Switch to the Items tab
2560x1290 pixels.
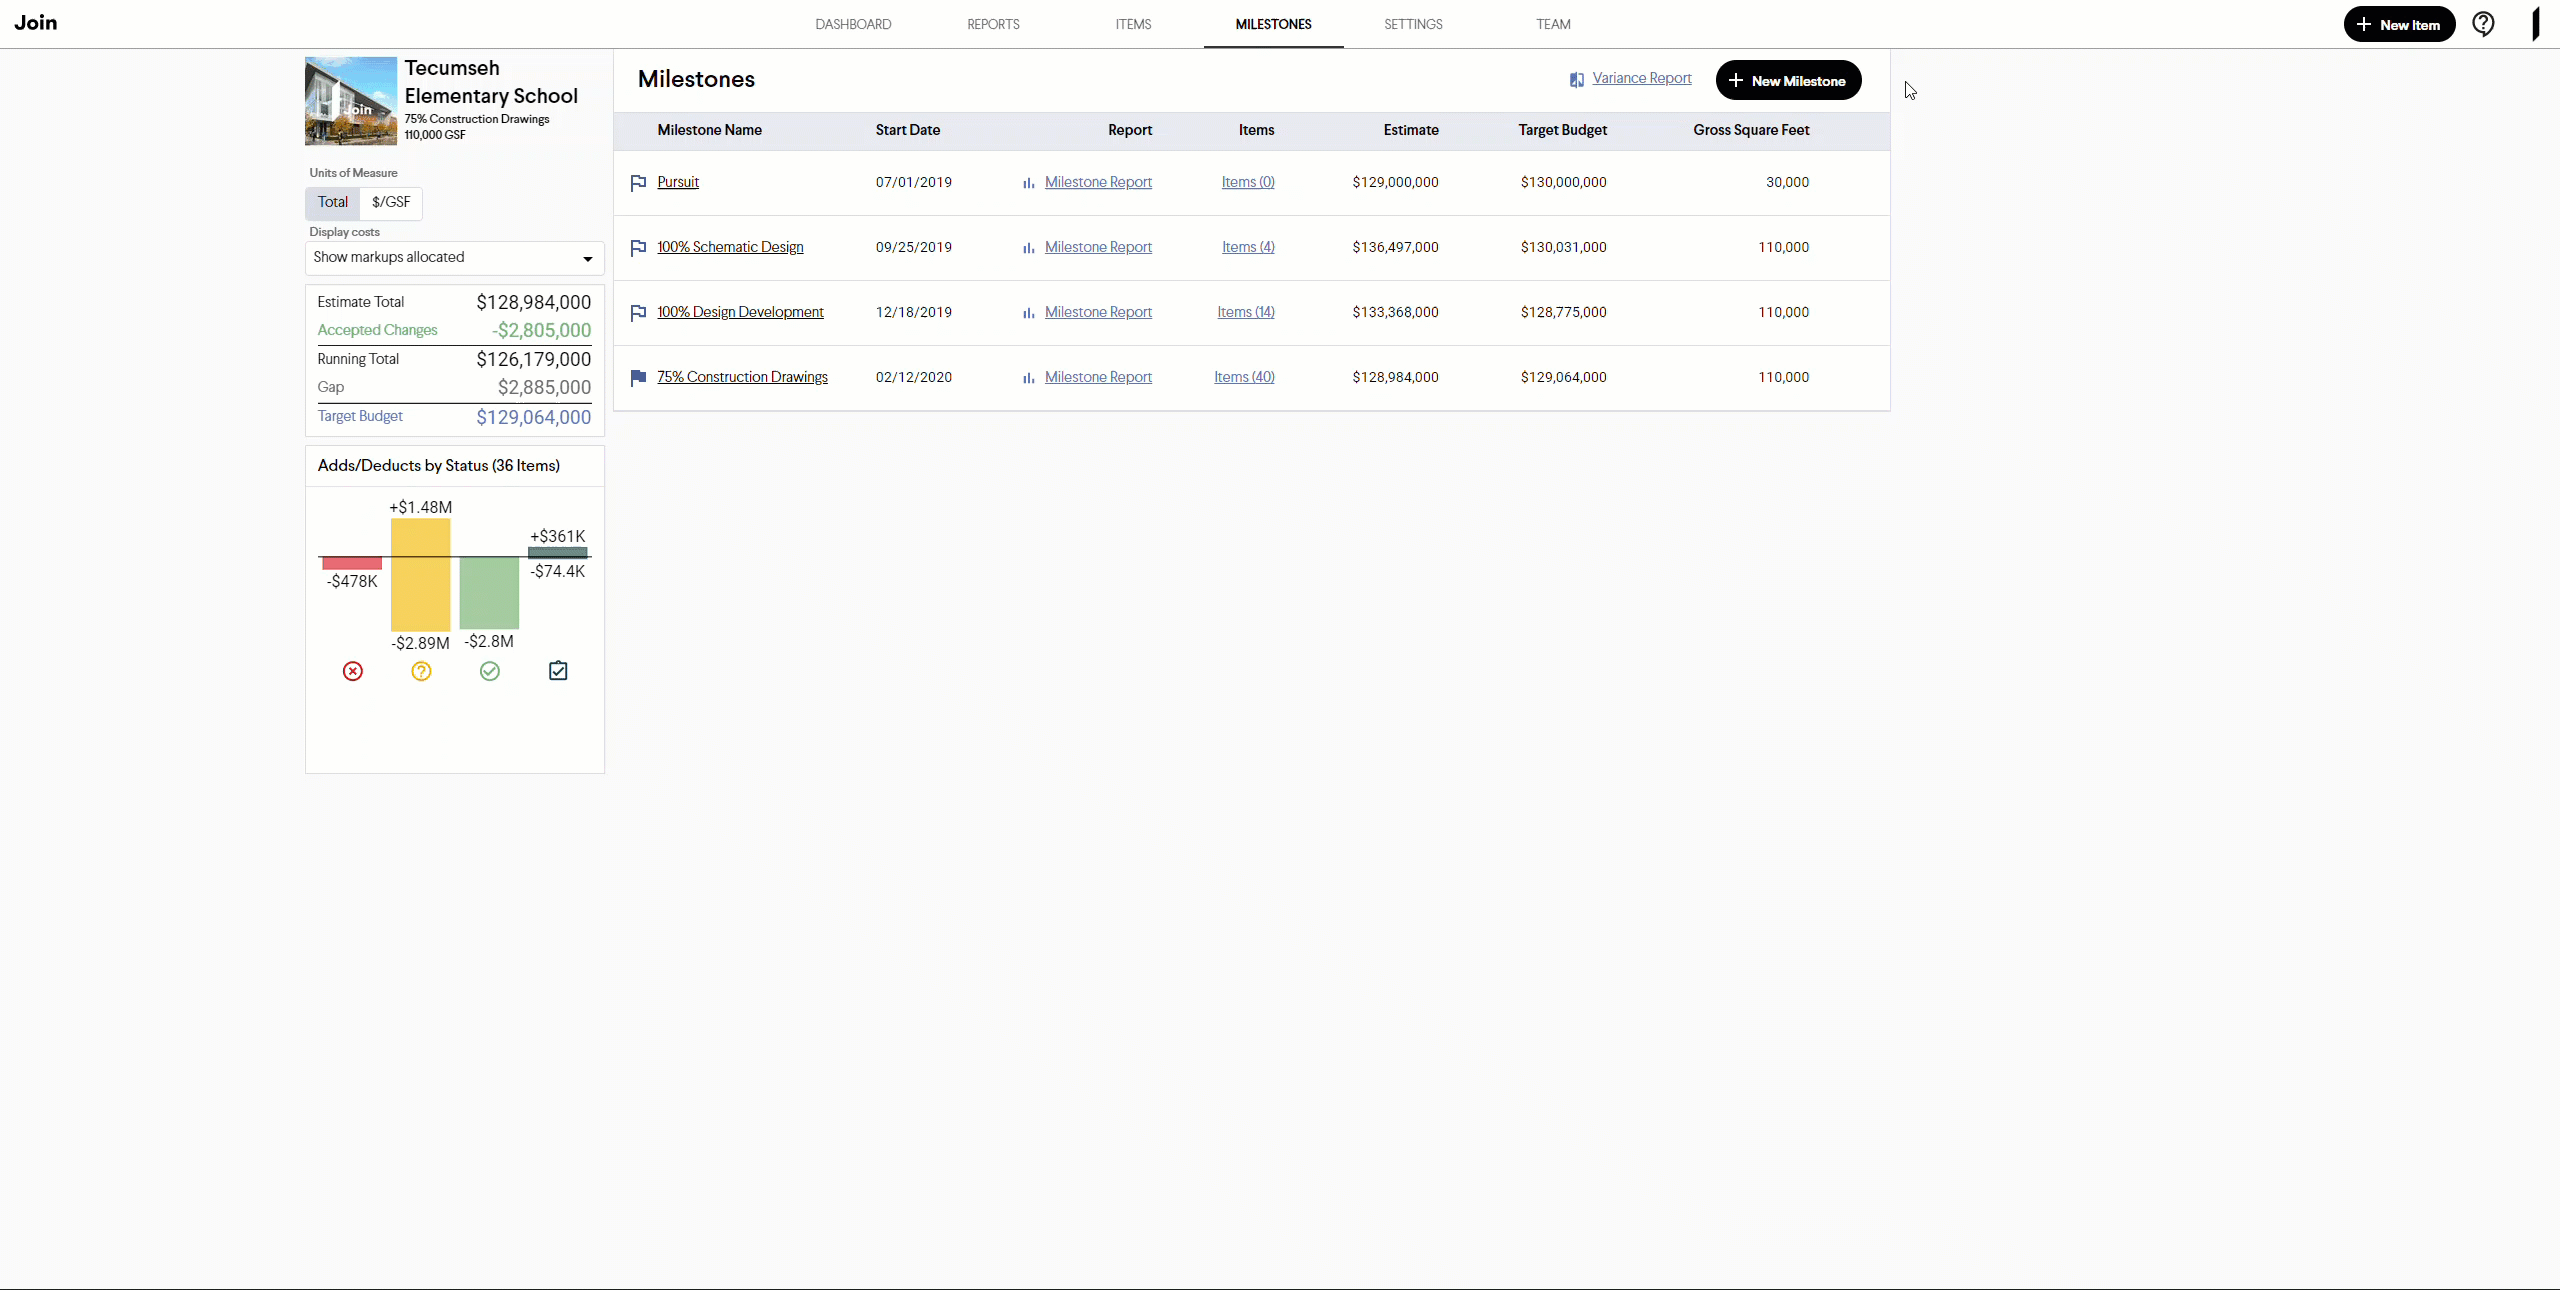1133,24
